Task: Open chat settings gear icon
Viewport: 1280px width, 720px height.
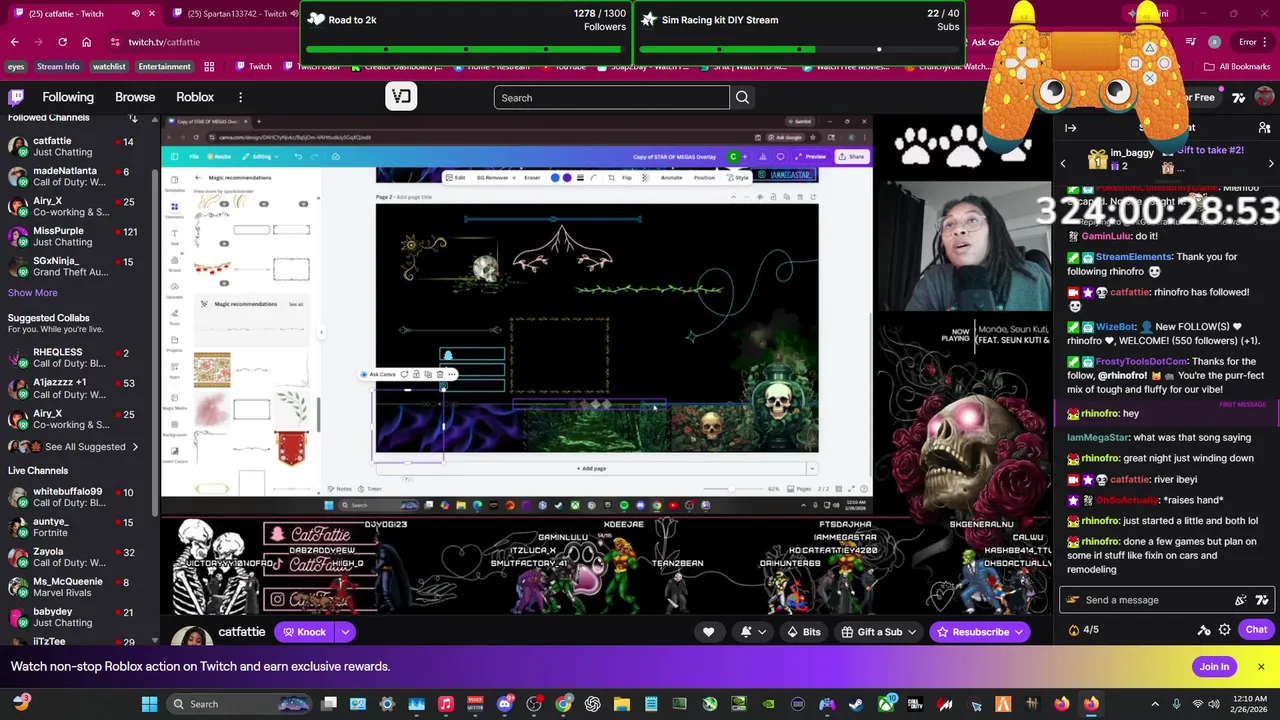Action: coord(1225,630)
